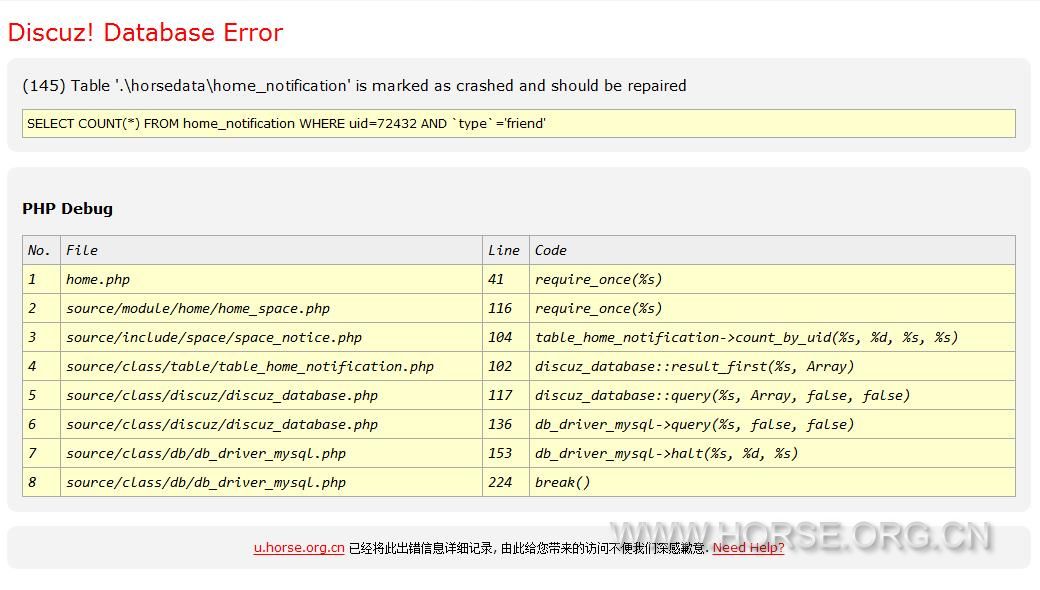Select discuz_database.php cell in row 5
The image size is (1040, 590).
click(x=271, y=395)
